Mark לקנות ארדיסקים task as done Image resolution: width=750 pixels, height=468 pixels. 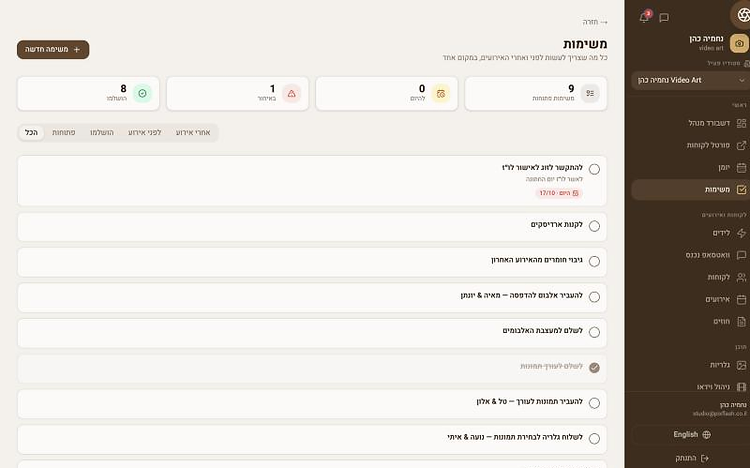click(x=594, y=226)
